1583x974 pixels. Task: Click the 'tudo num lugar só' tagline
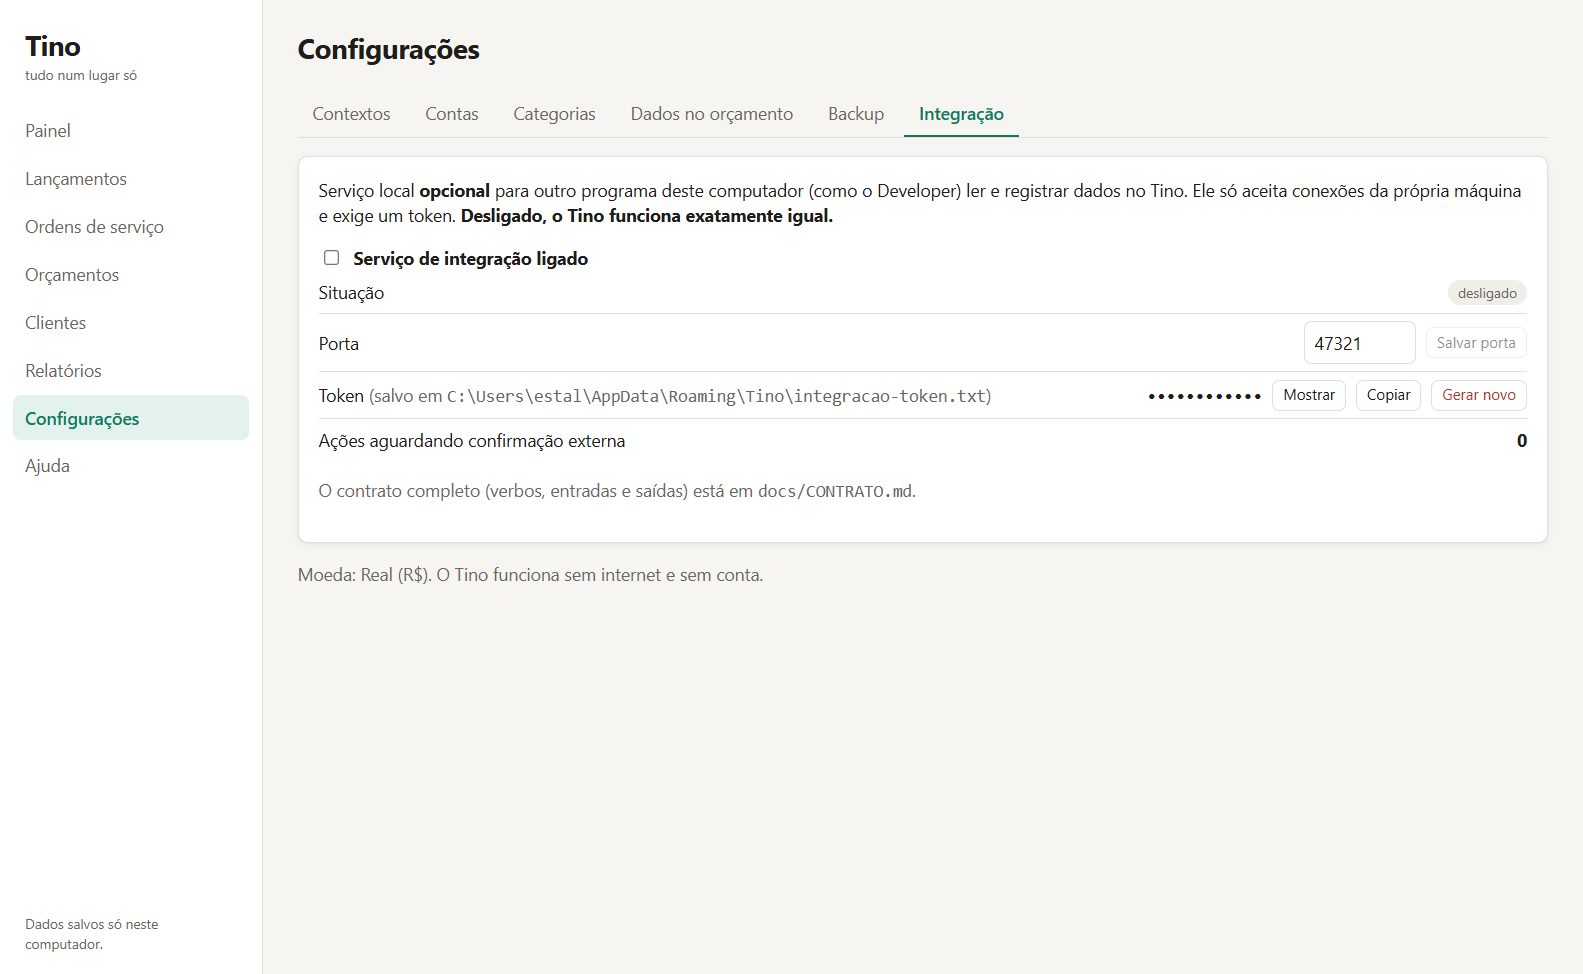click(x=81, y=75)
